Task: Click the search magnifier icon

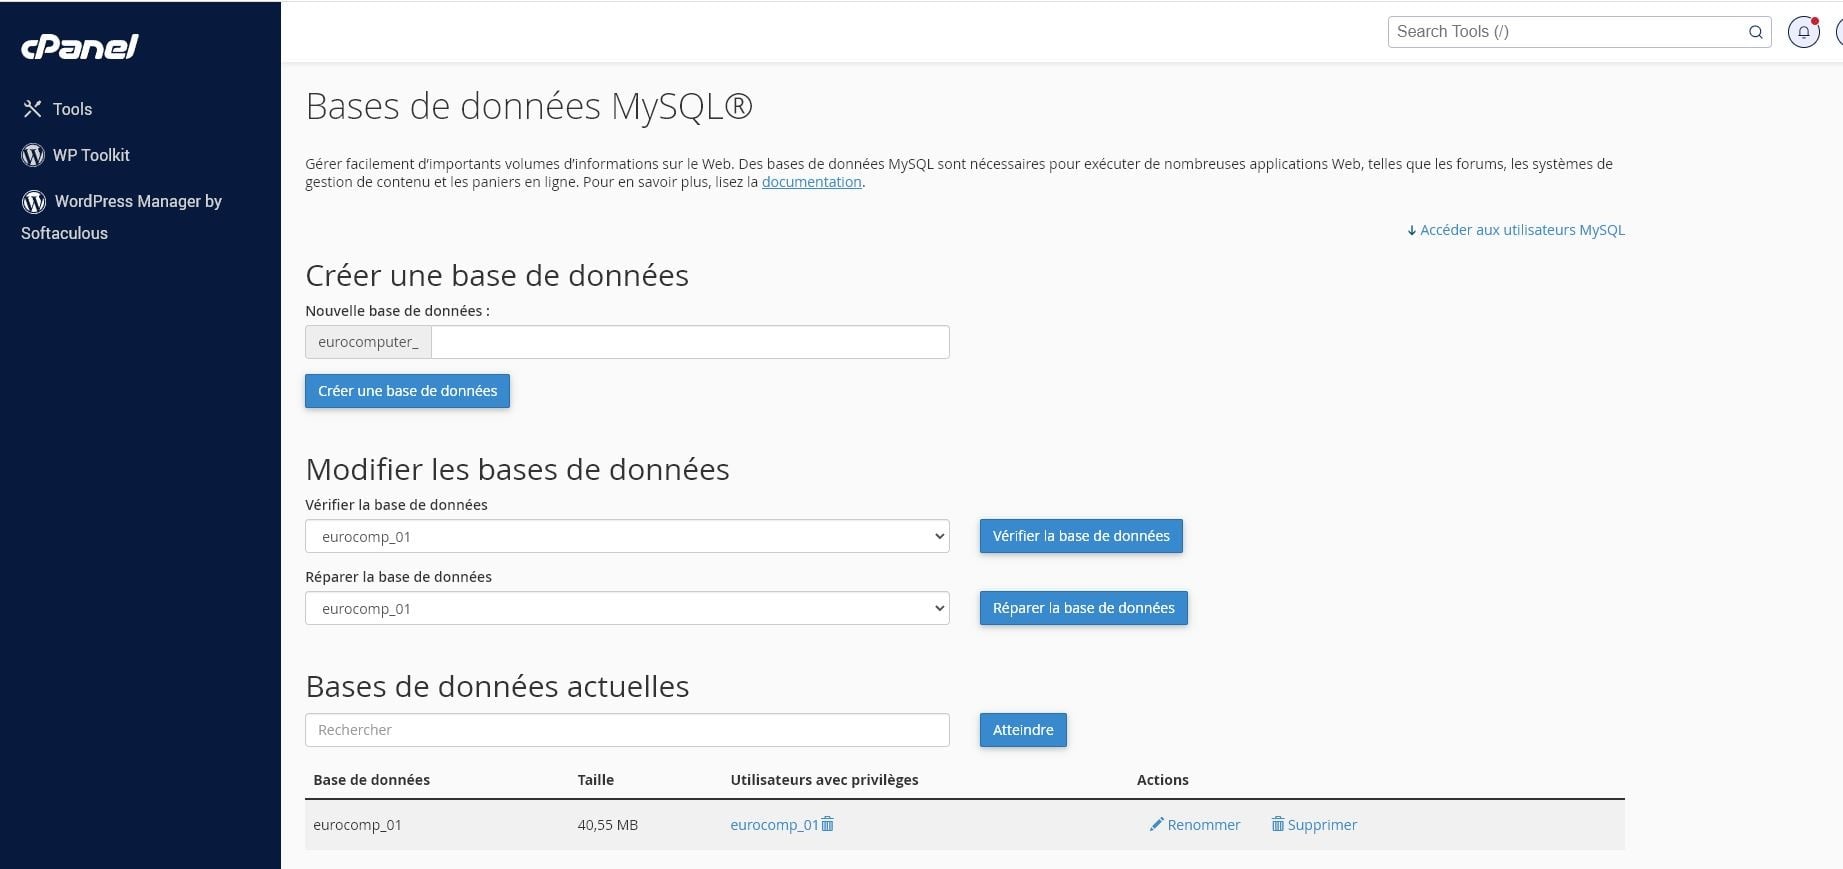Action: 1755,32
